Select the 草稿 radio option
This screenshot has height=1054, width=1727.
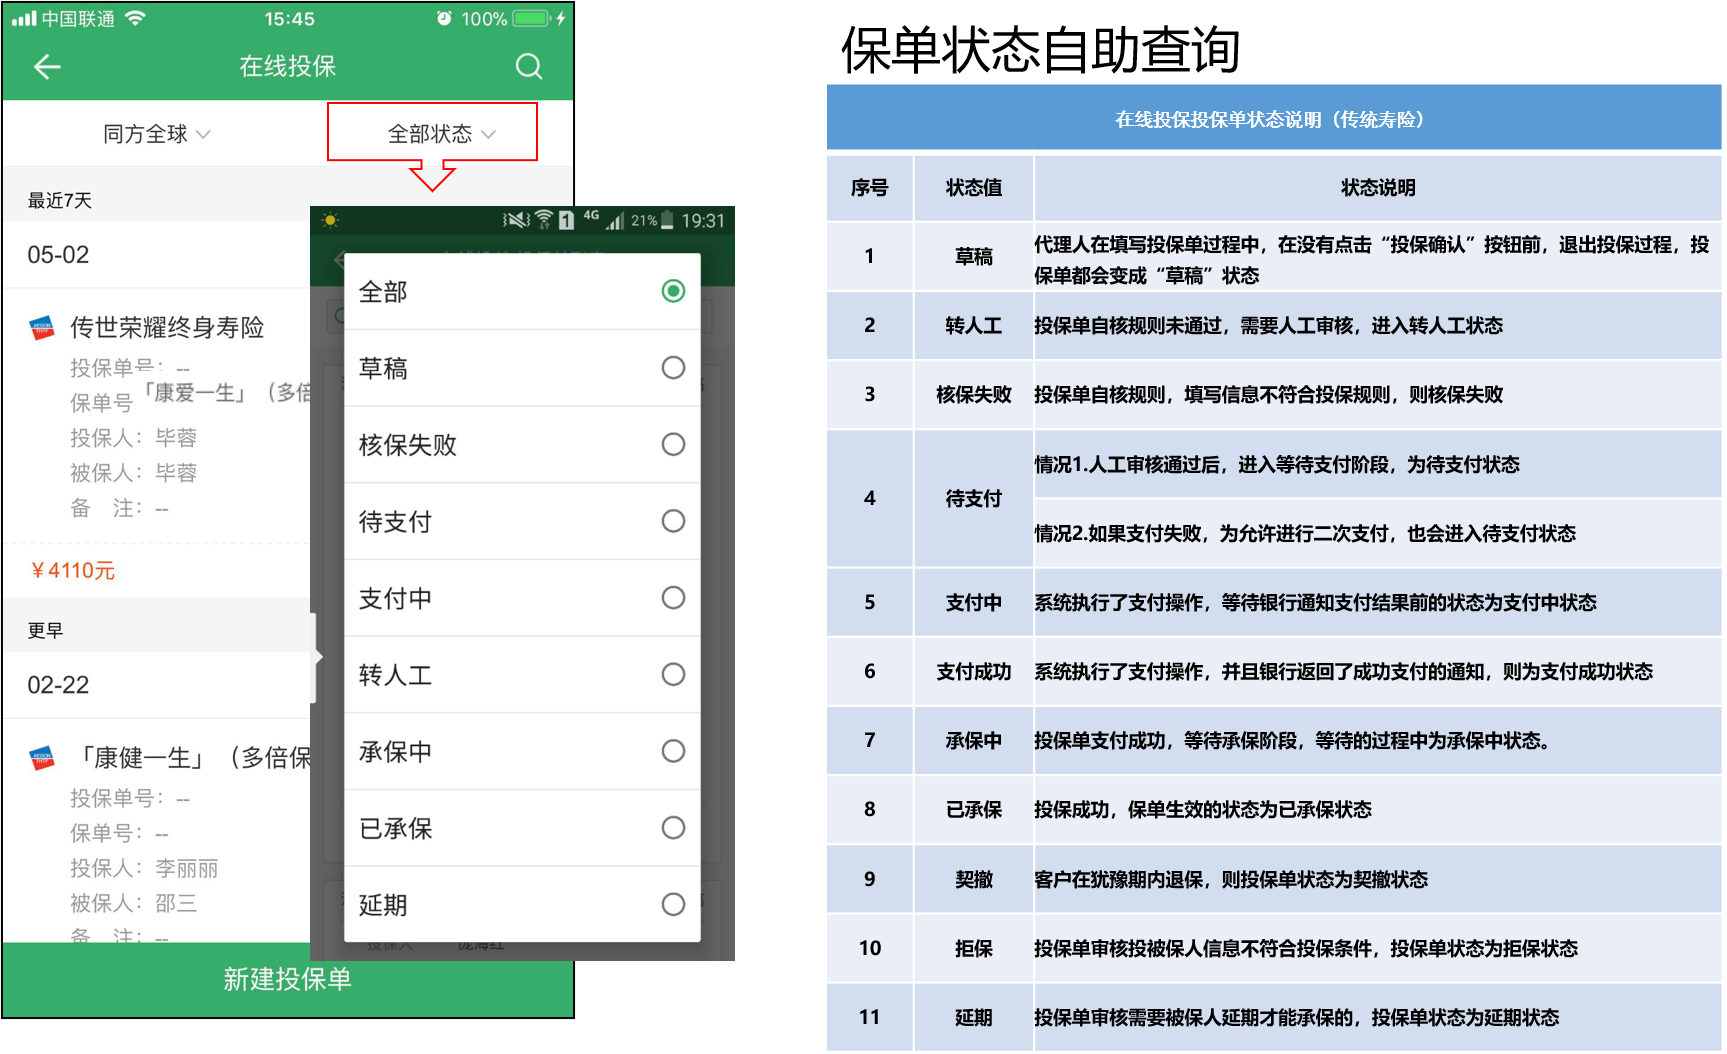click(673, 368)
